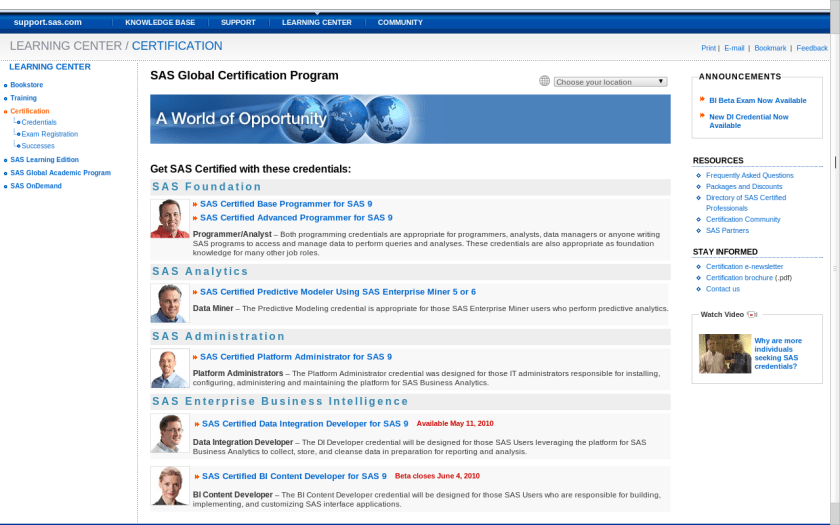This screenshot has height=525, width=840.
Task: Click the Print link at top right
Action: (x=708, y=48)
